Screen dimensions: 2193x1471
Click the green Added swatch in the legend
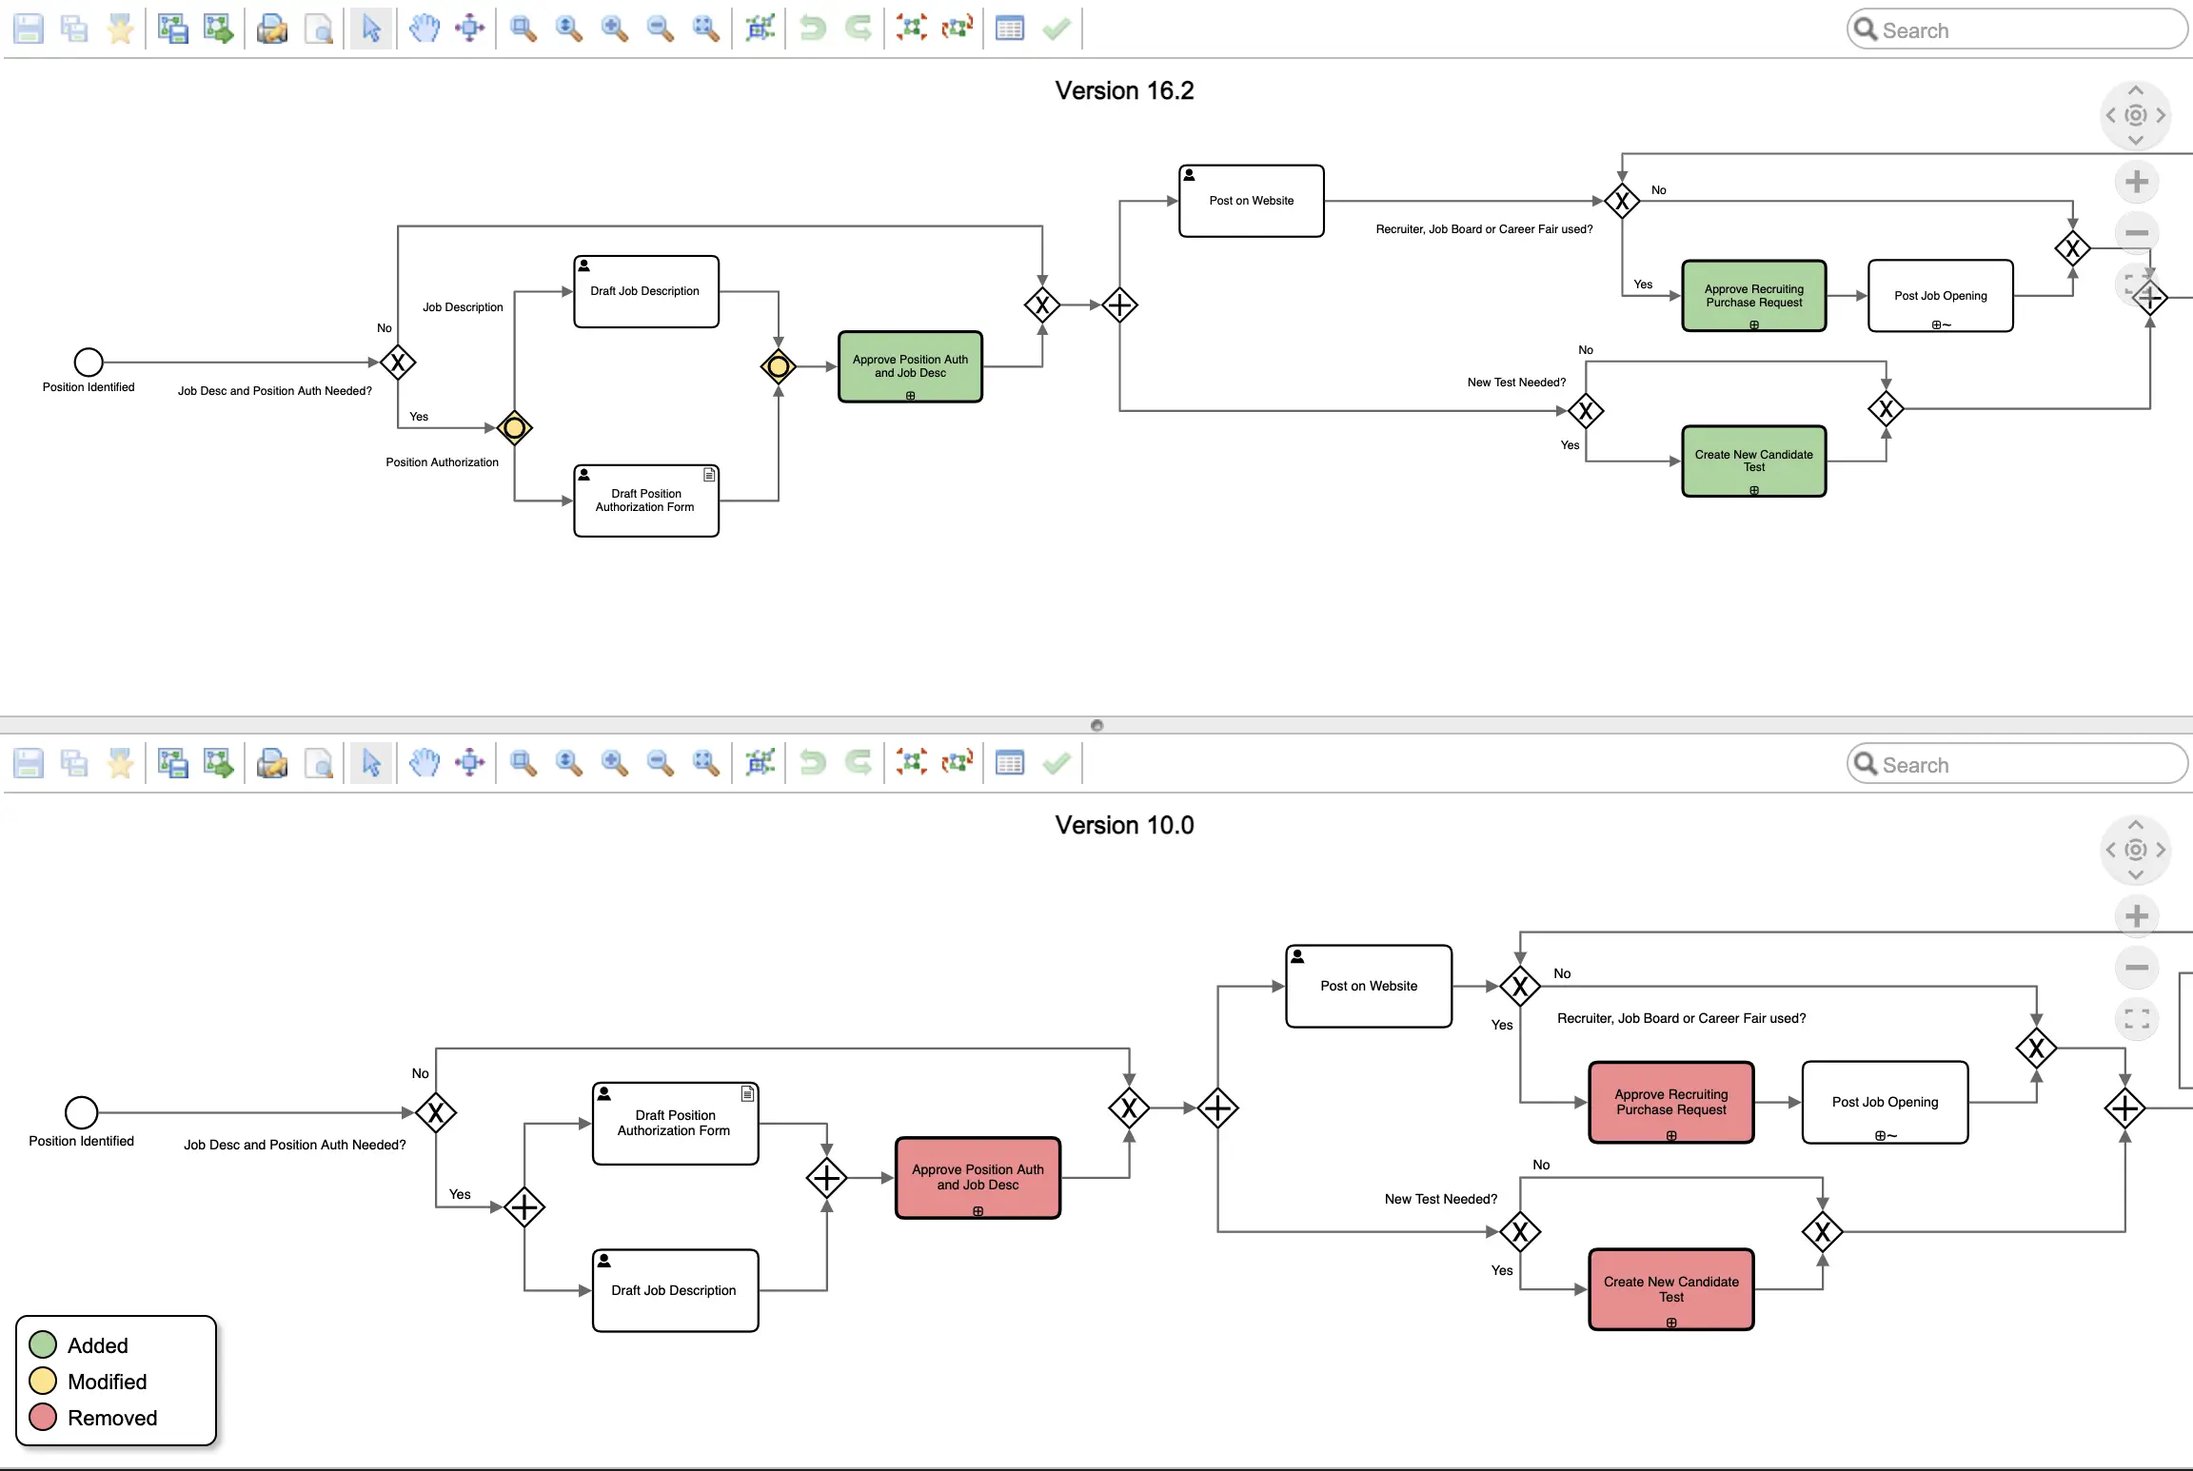pyautogui.click(x=43, y=1345)
